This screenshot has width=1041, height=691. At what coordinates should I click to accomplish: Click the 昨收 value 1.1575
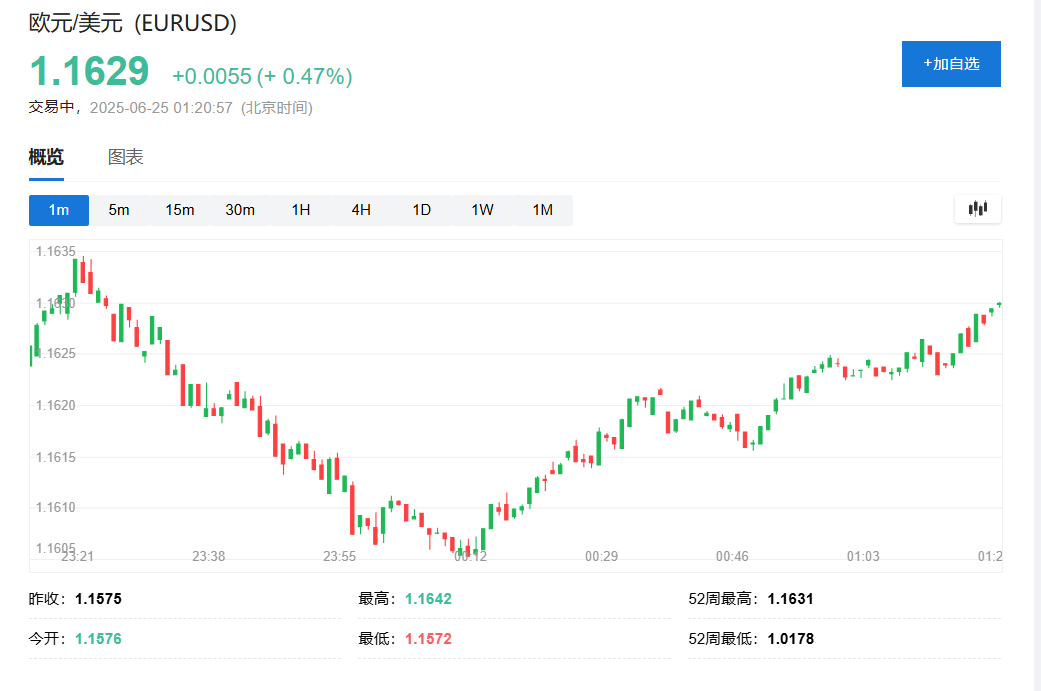[x=98, y=599]
